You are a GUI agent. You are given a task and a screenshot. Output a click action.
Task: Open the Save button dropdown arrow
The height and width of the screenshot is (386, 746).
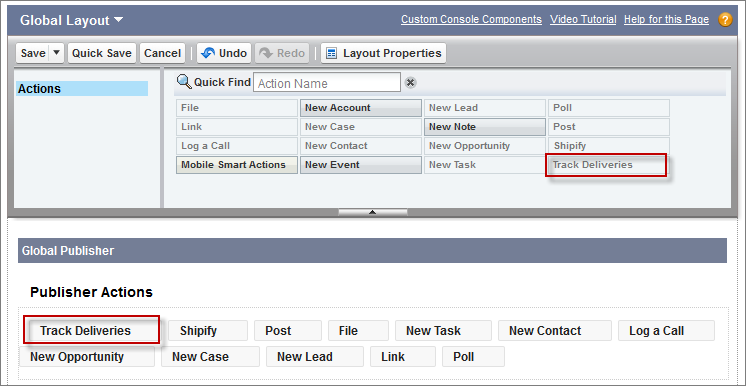56,53
